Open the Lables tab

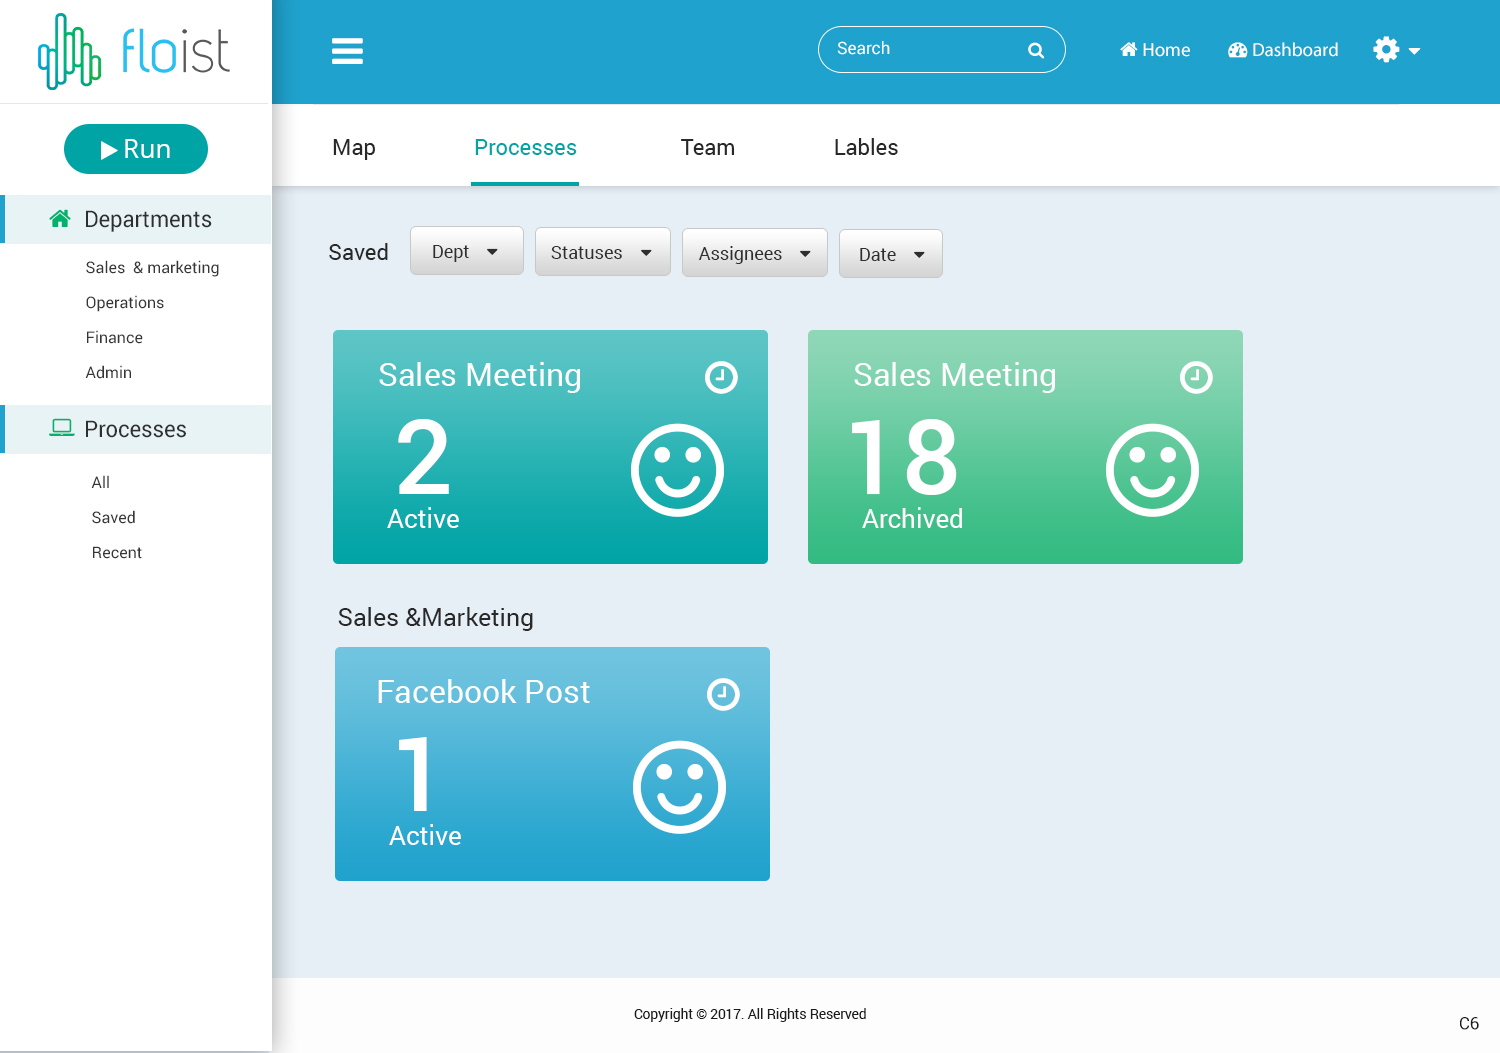(x=865, y=148)
